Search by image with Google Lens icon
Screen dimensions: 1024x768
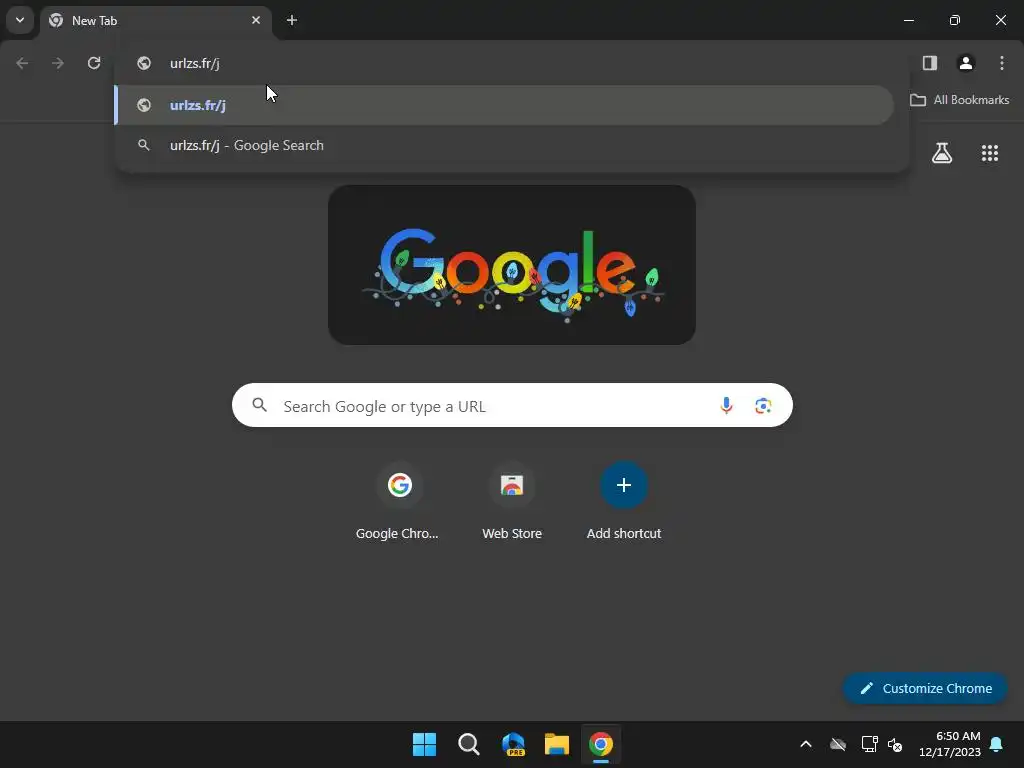[x=763, y=406]
